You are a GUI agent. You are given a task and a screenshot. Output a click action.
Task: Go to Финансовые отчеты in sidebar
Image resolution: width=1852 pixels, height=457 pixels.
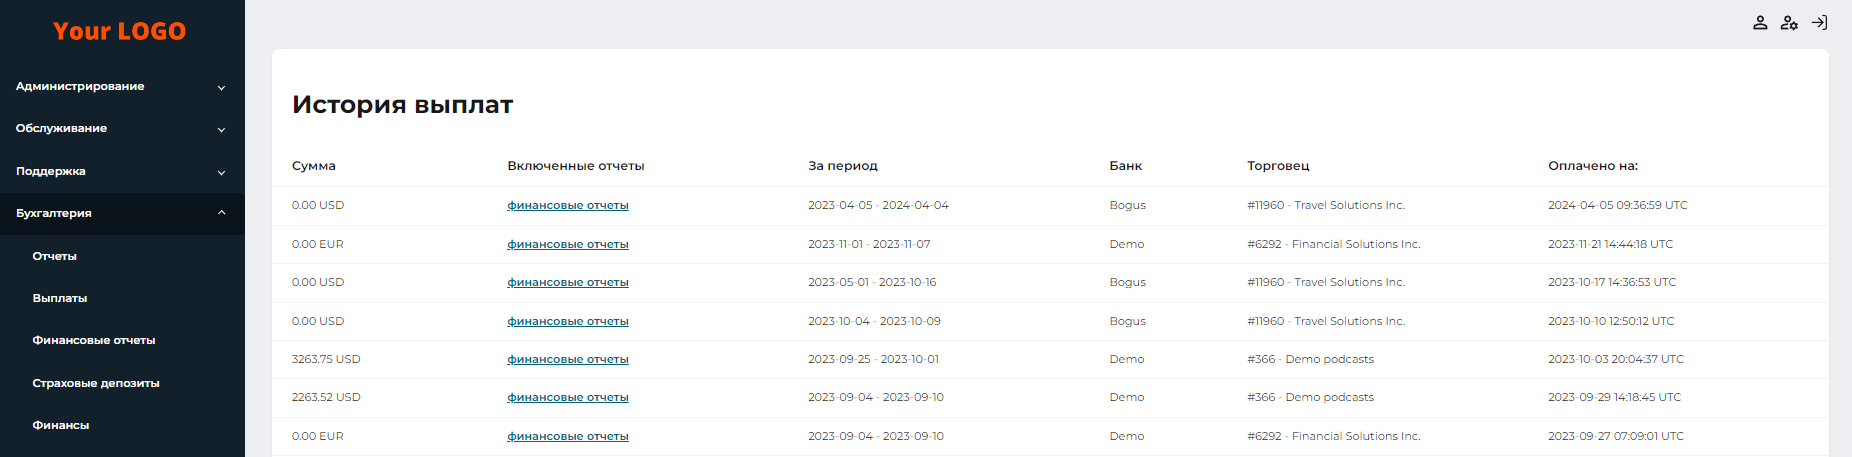tap(94, 340)
